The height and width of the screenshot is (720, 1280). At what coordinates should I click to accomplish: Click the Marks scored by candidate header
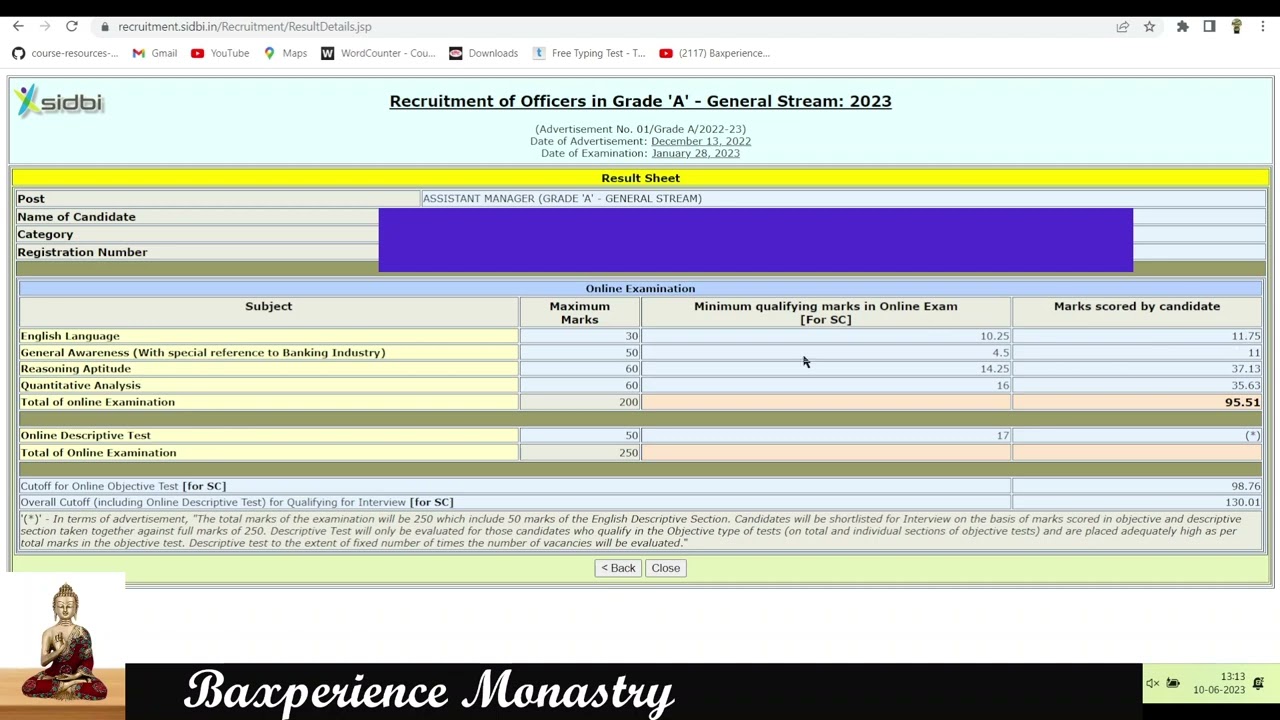tap(1137, 306)
